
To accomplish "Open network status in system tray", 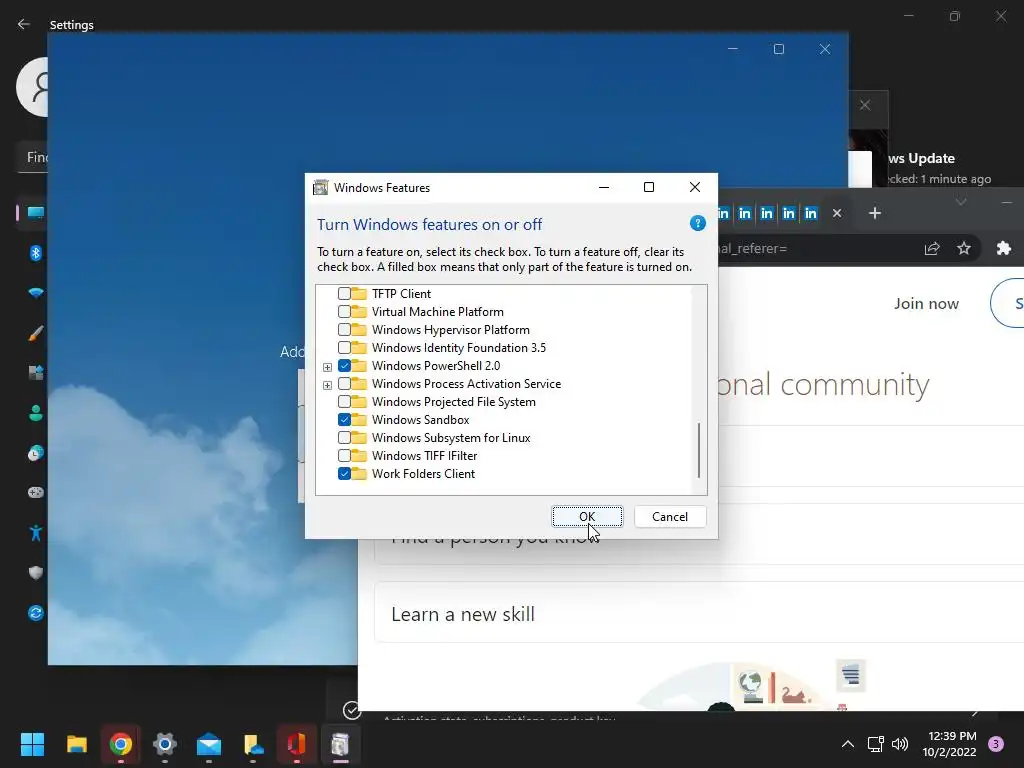I will 875,744.
